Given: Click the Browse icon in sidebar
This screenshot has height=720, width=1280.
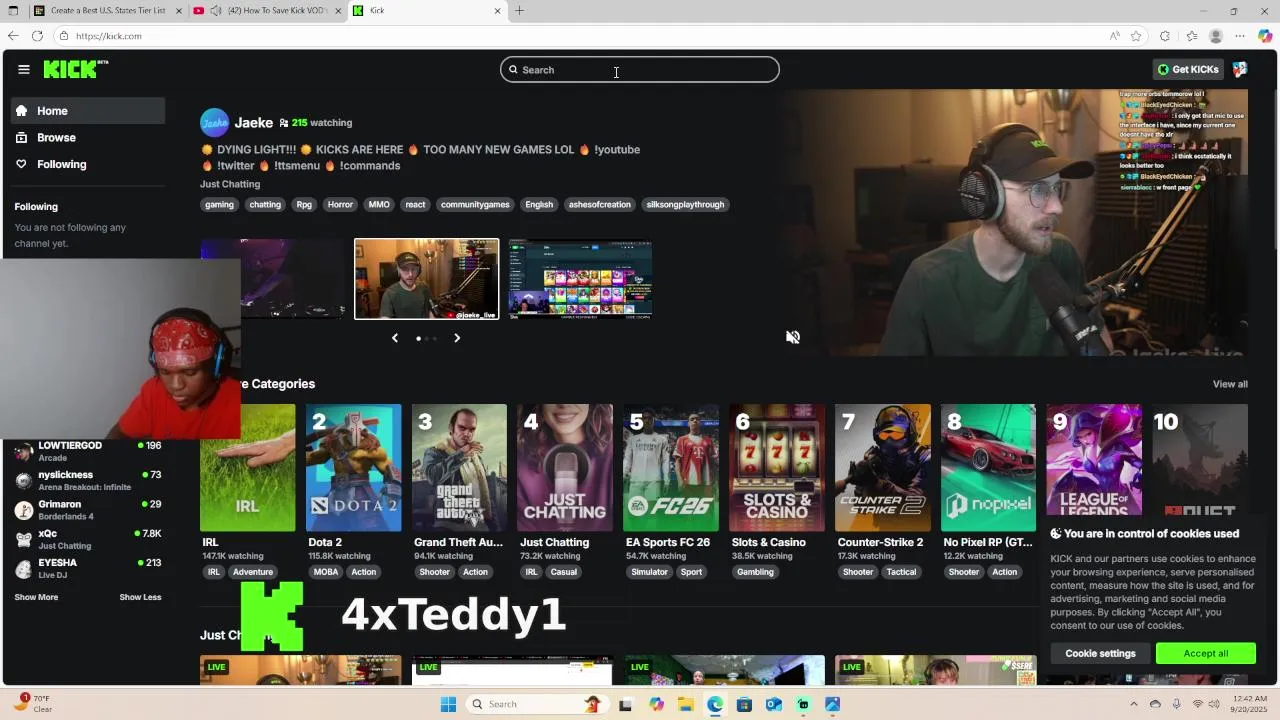Looking at the screenshot, I should 22,137.
